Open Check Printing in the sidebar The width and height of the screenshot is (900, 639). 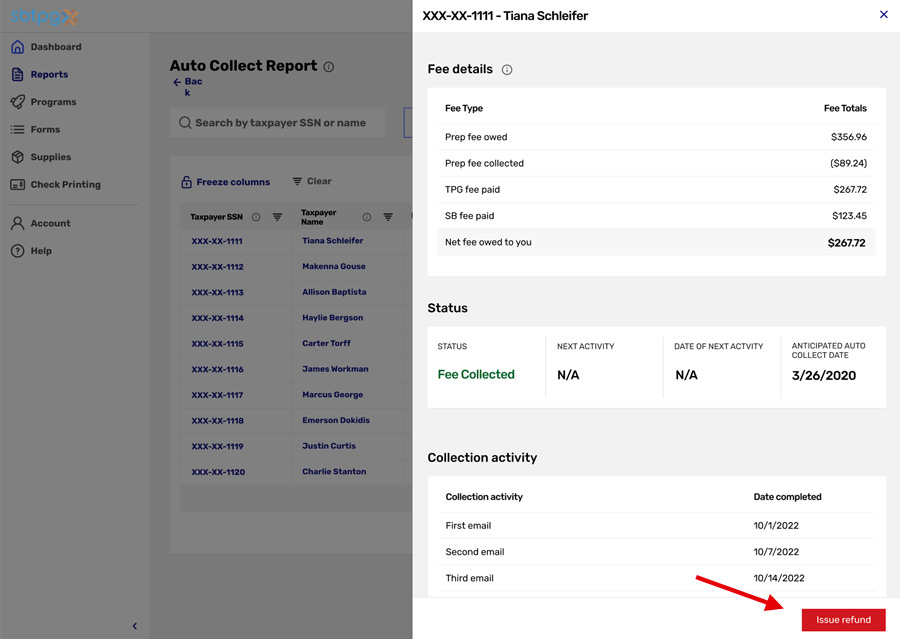pos(17,183)
